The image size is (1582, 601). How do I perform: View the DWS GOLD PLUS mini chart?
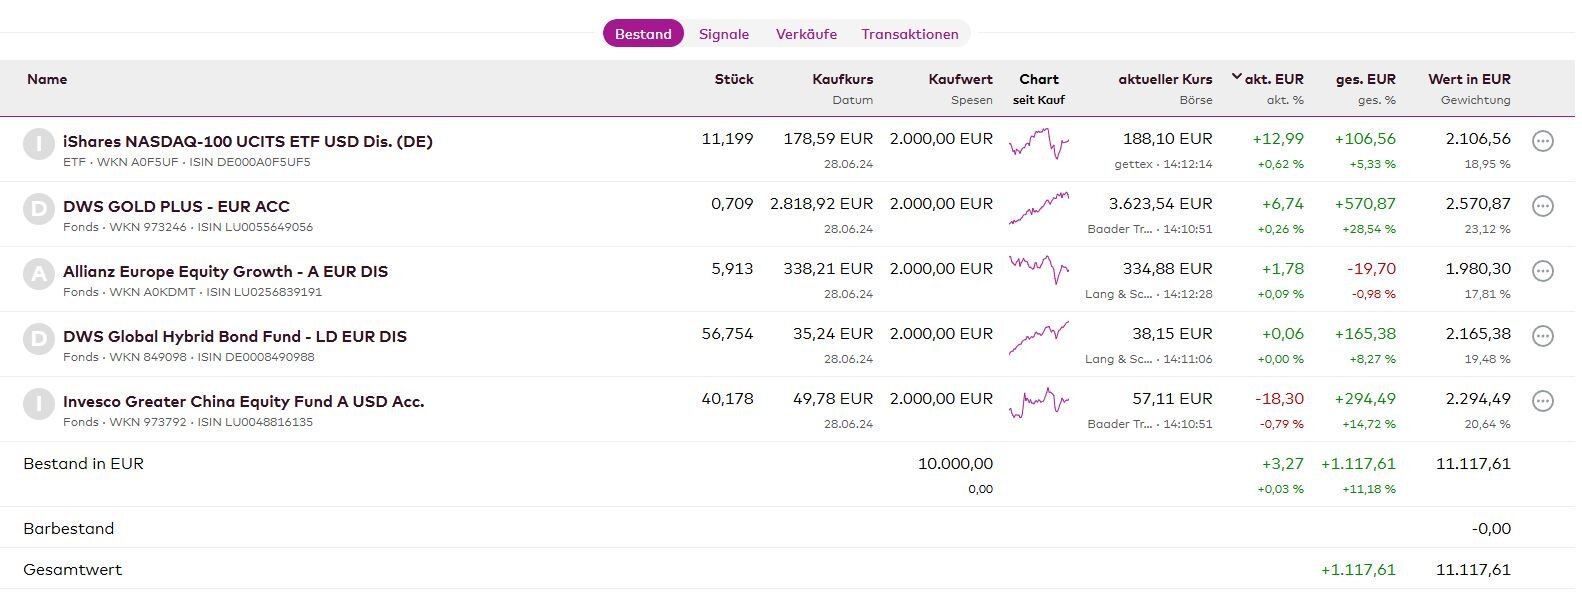pyautogui.click(x=1039, y=208)
